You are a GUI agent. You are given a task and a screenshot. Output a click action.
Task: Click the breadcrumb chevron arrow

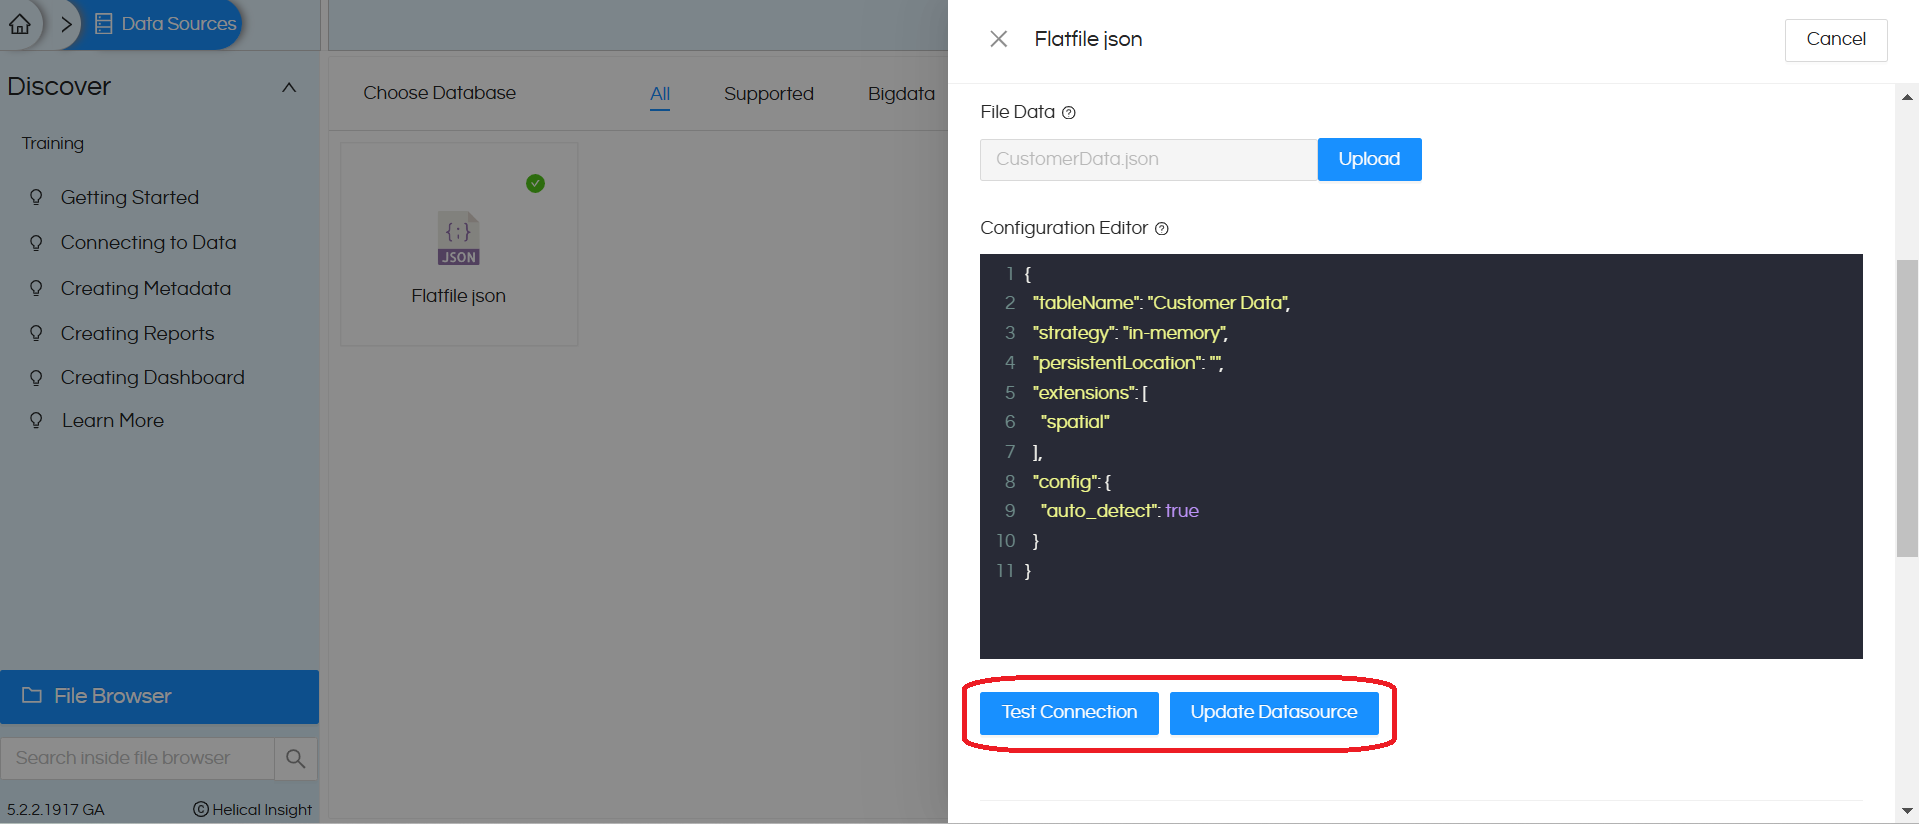click(x=66, y=24)
